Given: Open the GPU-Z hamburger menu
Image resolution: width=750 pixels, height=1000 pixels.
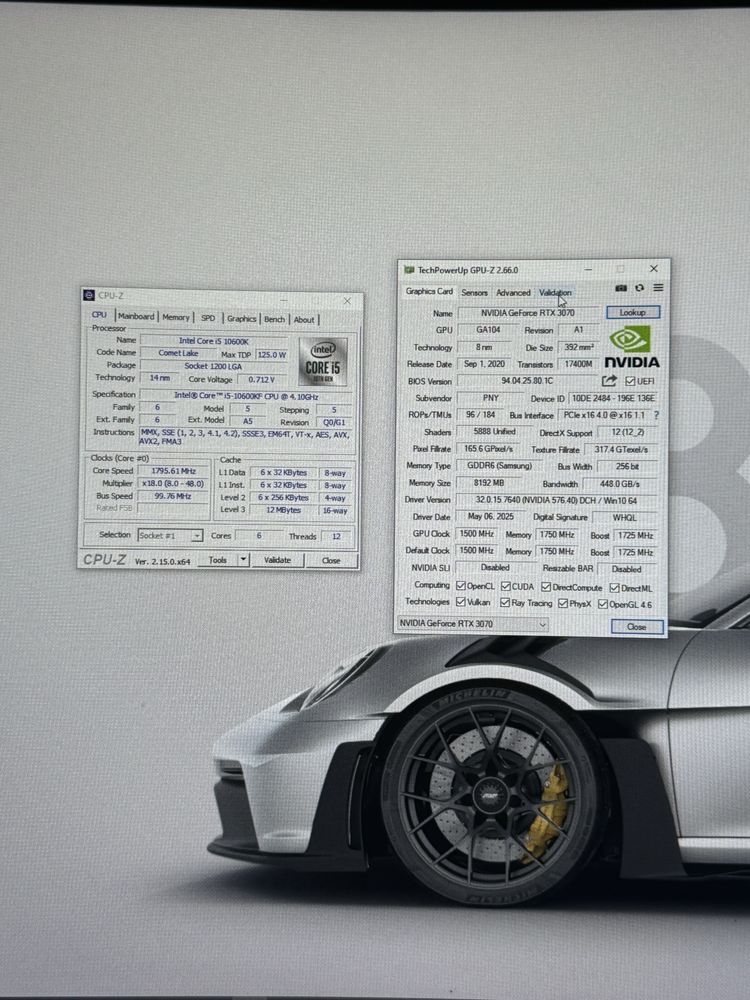Looking at the screenshot, I should pos(658,288).
